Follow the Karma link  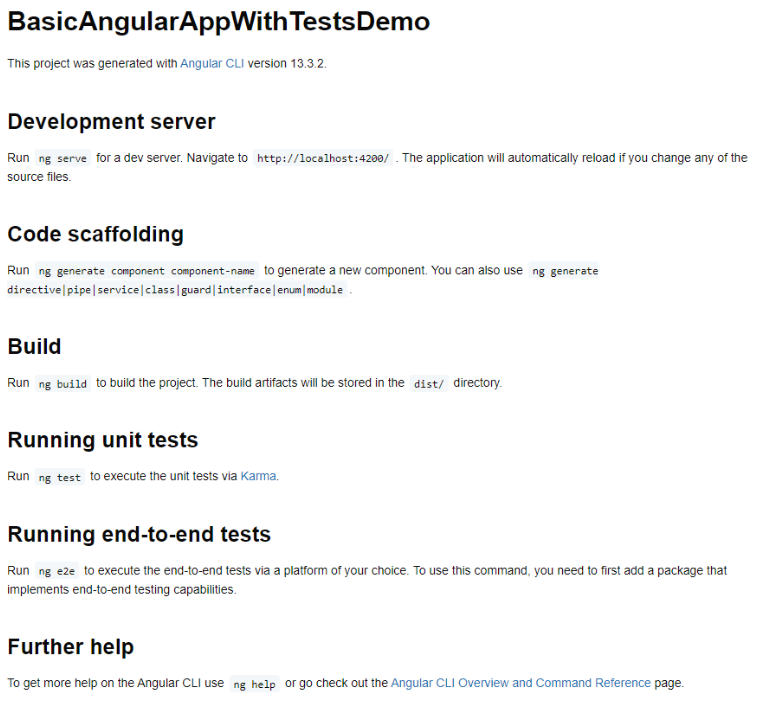[x=258, y=476]
